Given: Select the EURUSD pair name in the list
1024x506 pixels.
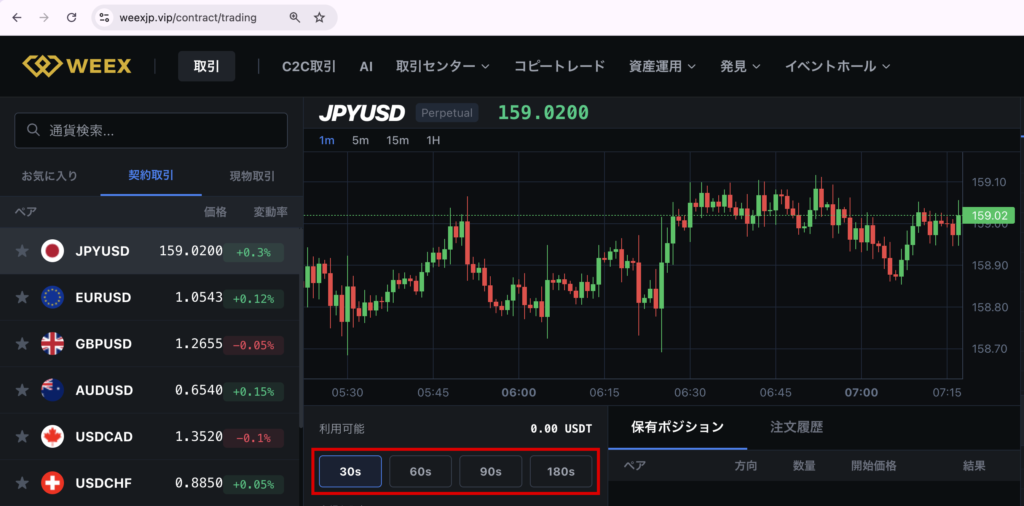Looking at the screenshot, I should pos(103,298).
